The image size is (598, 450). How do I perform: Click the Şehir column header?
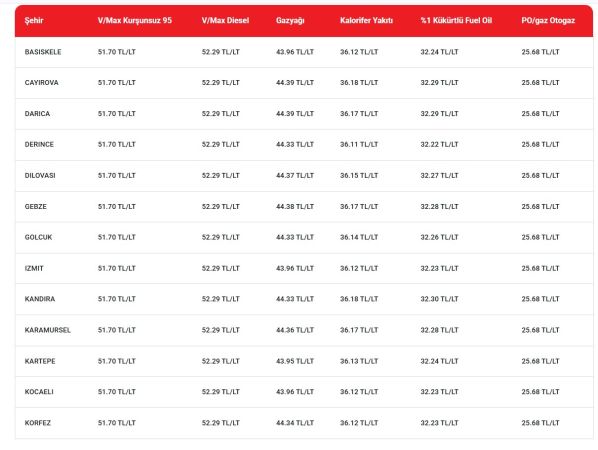[34, 21]
